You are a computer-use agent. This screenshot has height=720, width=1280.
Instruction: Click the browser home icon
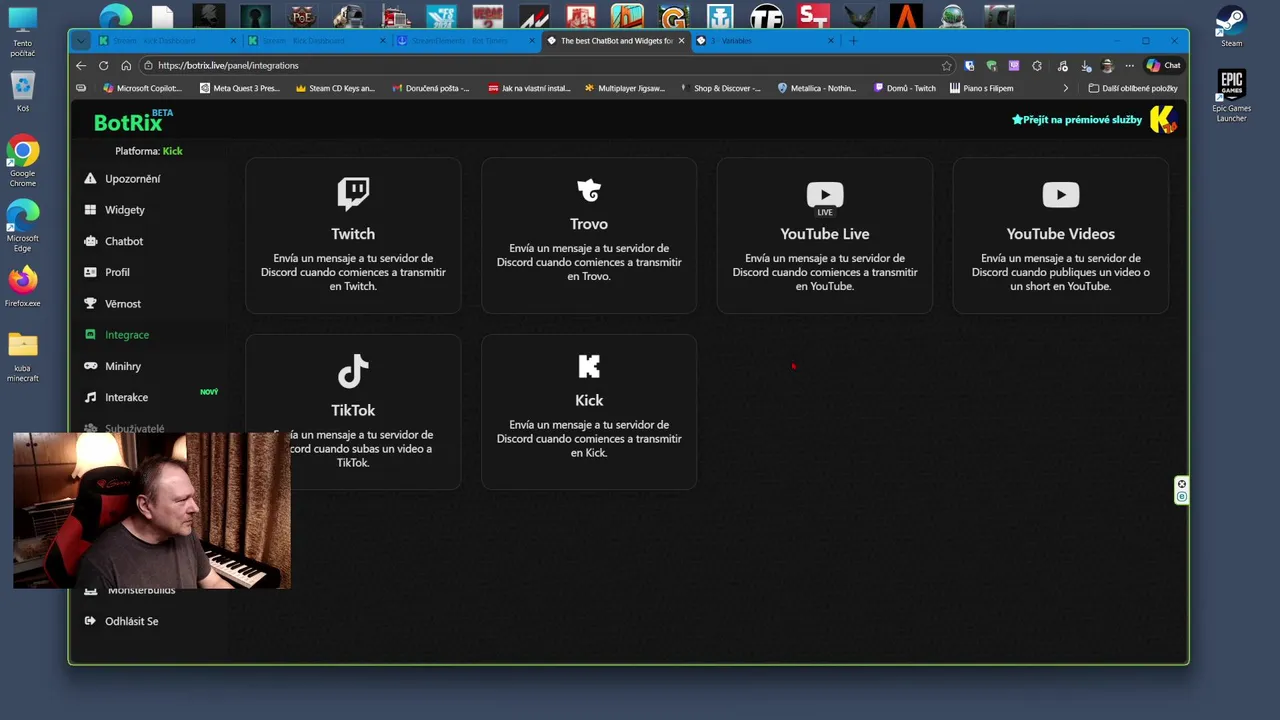(126, 66)
